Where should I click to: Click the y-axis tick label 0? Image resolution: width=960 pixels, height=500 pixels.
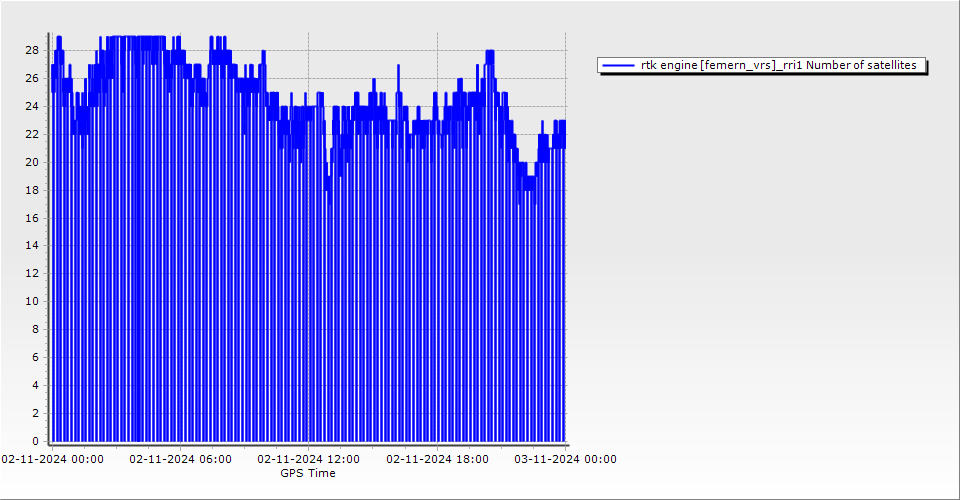coord(35,441)
